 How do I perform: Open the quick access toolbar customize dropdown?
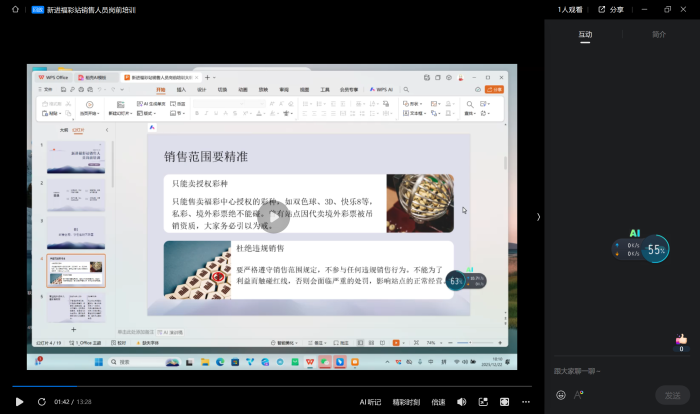[x=122, y=90]
